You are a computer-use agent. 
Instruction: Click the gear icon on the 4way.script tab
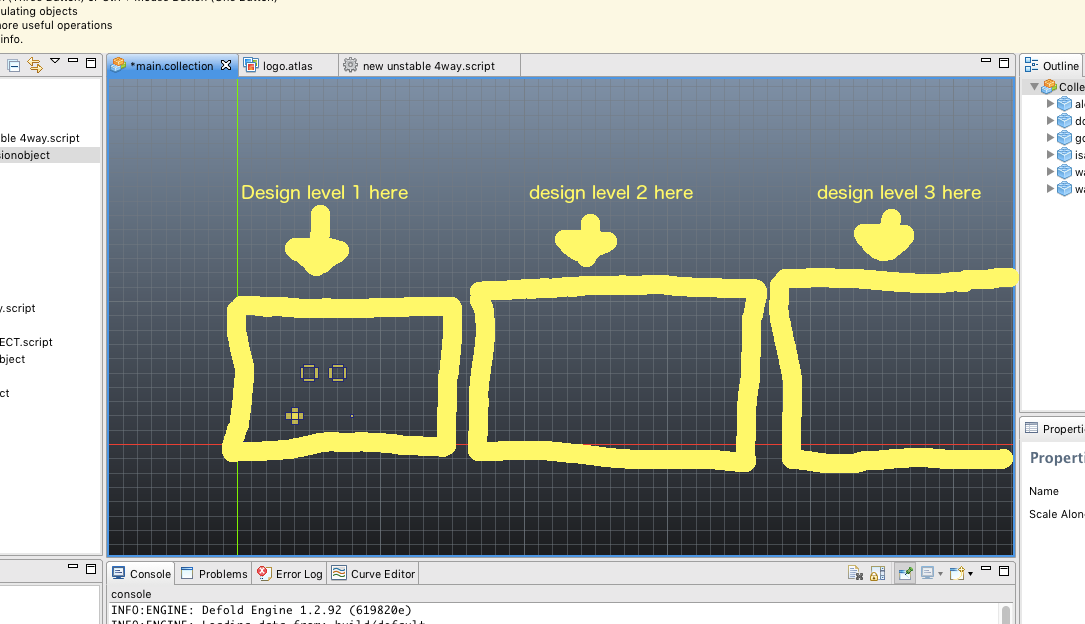pos(349,64)
